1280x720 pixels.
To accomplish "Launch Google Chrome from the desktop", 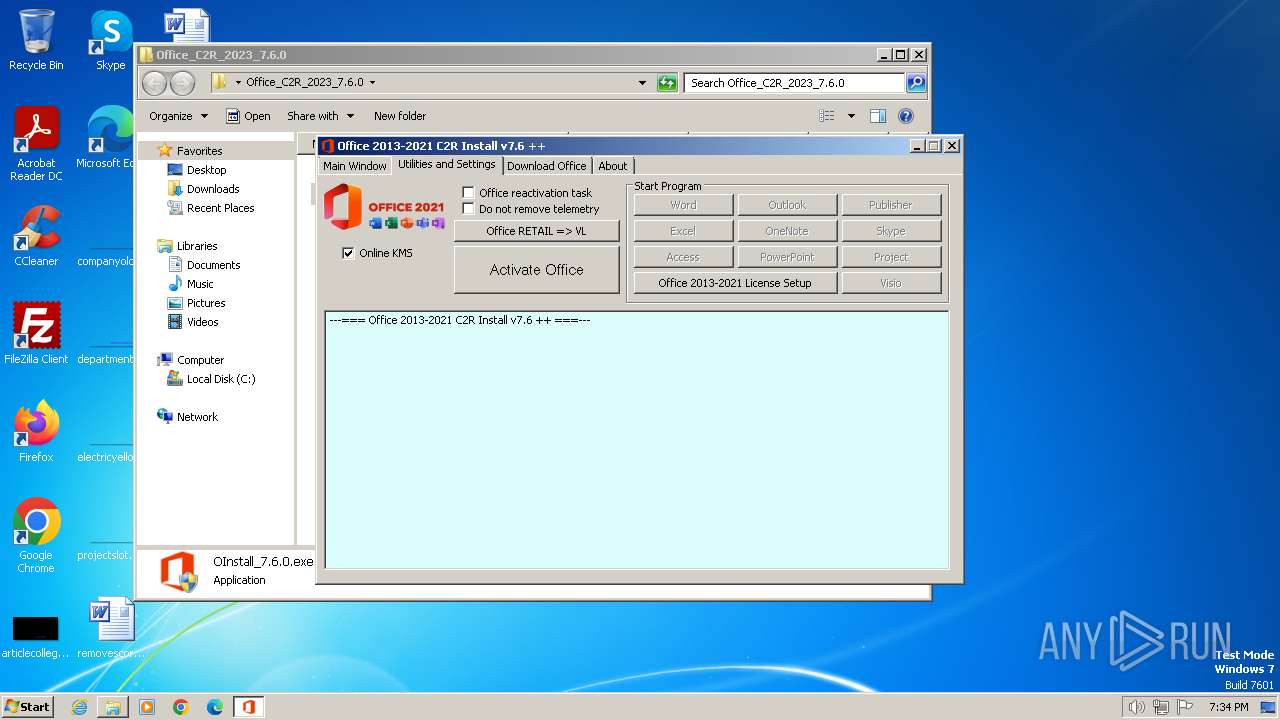I will (x=36, y=535).
